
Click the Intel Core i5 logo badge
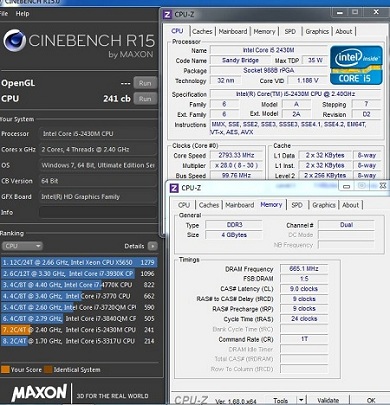356,65
